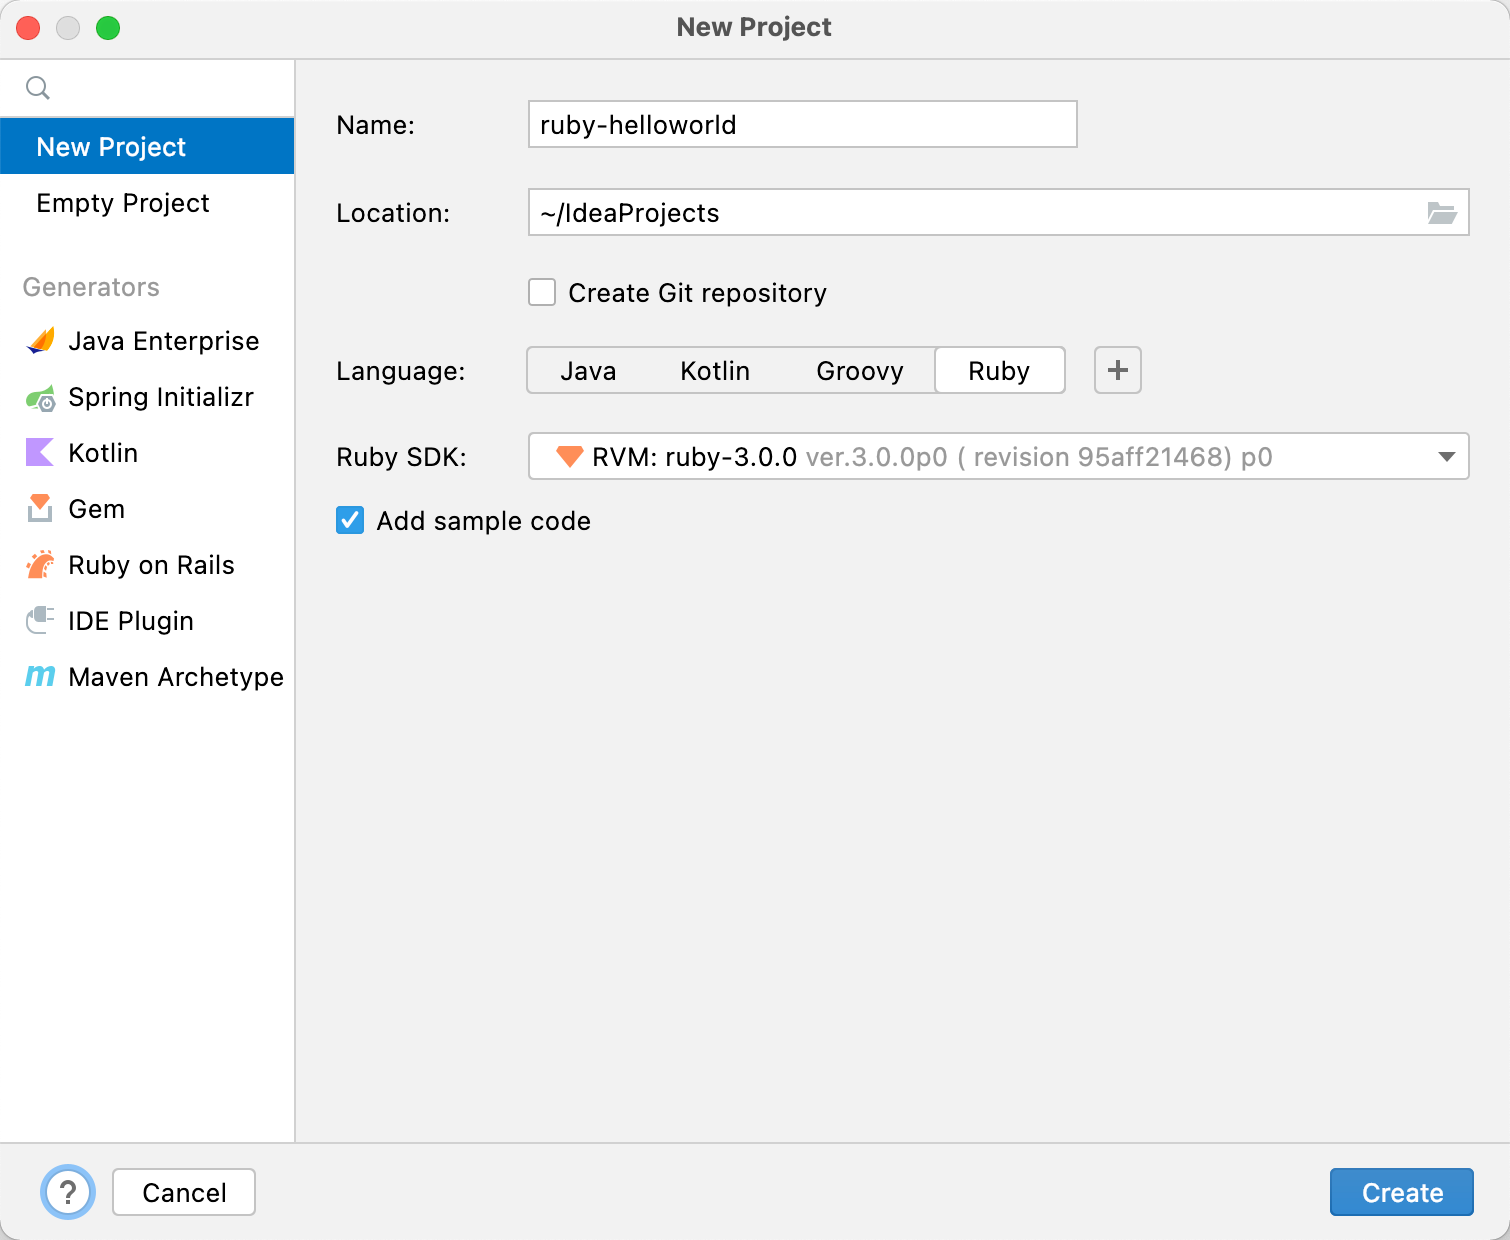Select Empty Project in sidebar

(147, 203)
